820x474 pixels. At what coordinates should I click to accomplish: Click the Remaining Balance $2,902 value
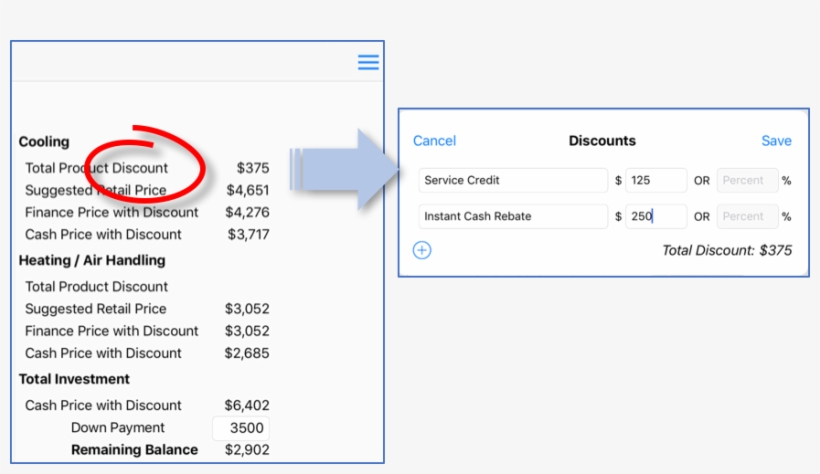[246, 450]
